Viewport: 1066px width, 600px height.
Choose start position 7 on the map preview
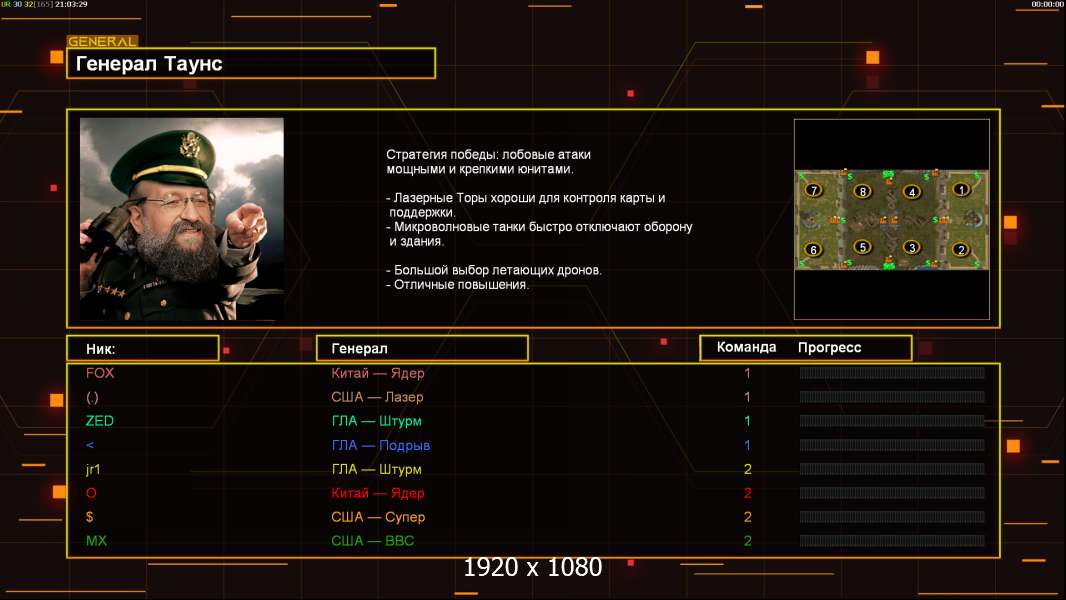[813, 190]
